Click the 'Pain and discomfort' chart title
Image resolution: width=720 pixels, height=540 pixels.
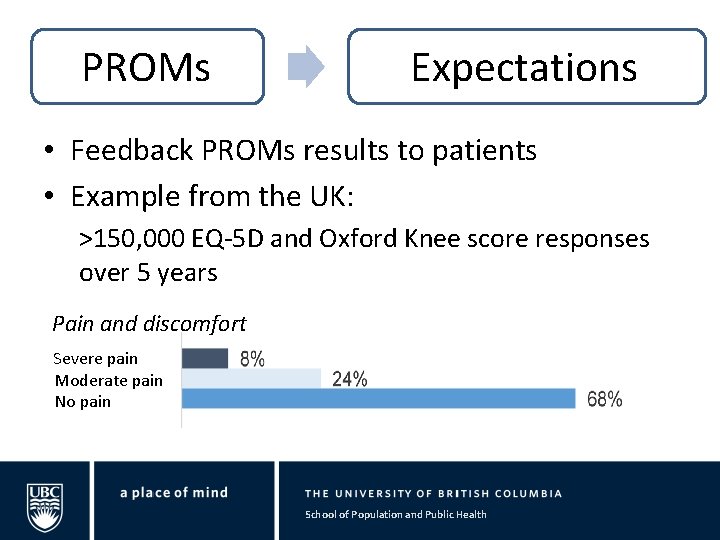149,324
